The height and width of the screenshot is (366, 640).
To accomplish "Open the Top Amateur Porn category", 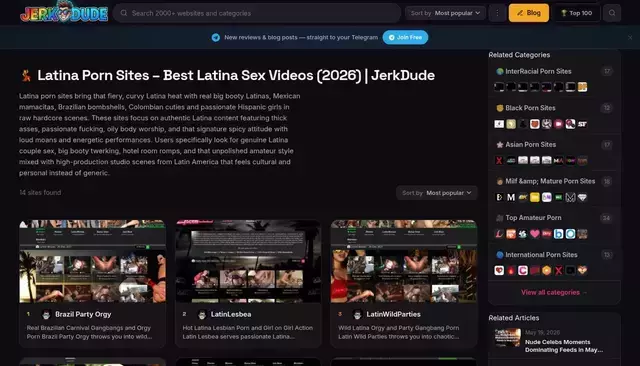I will pos(533,218).
